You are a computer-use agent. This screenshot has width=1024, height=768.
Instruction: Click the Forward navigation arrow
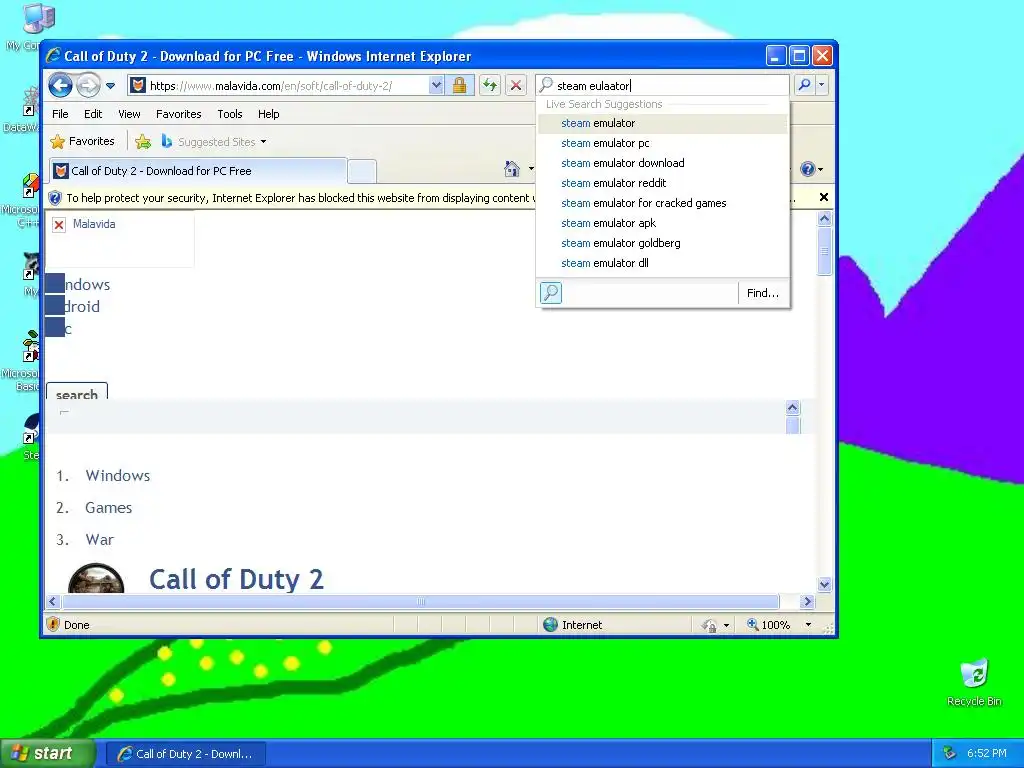[88, 85]
